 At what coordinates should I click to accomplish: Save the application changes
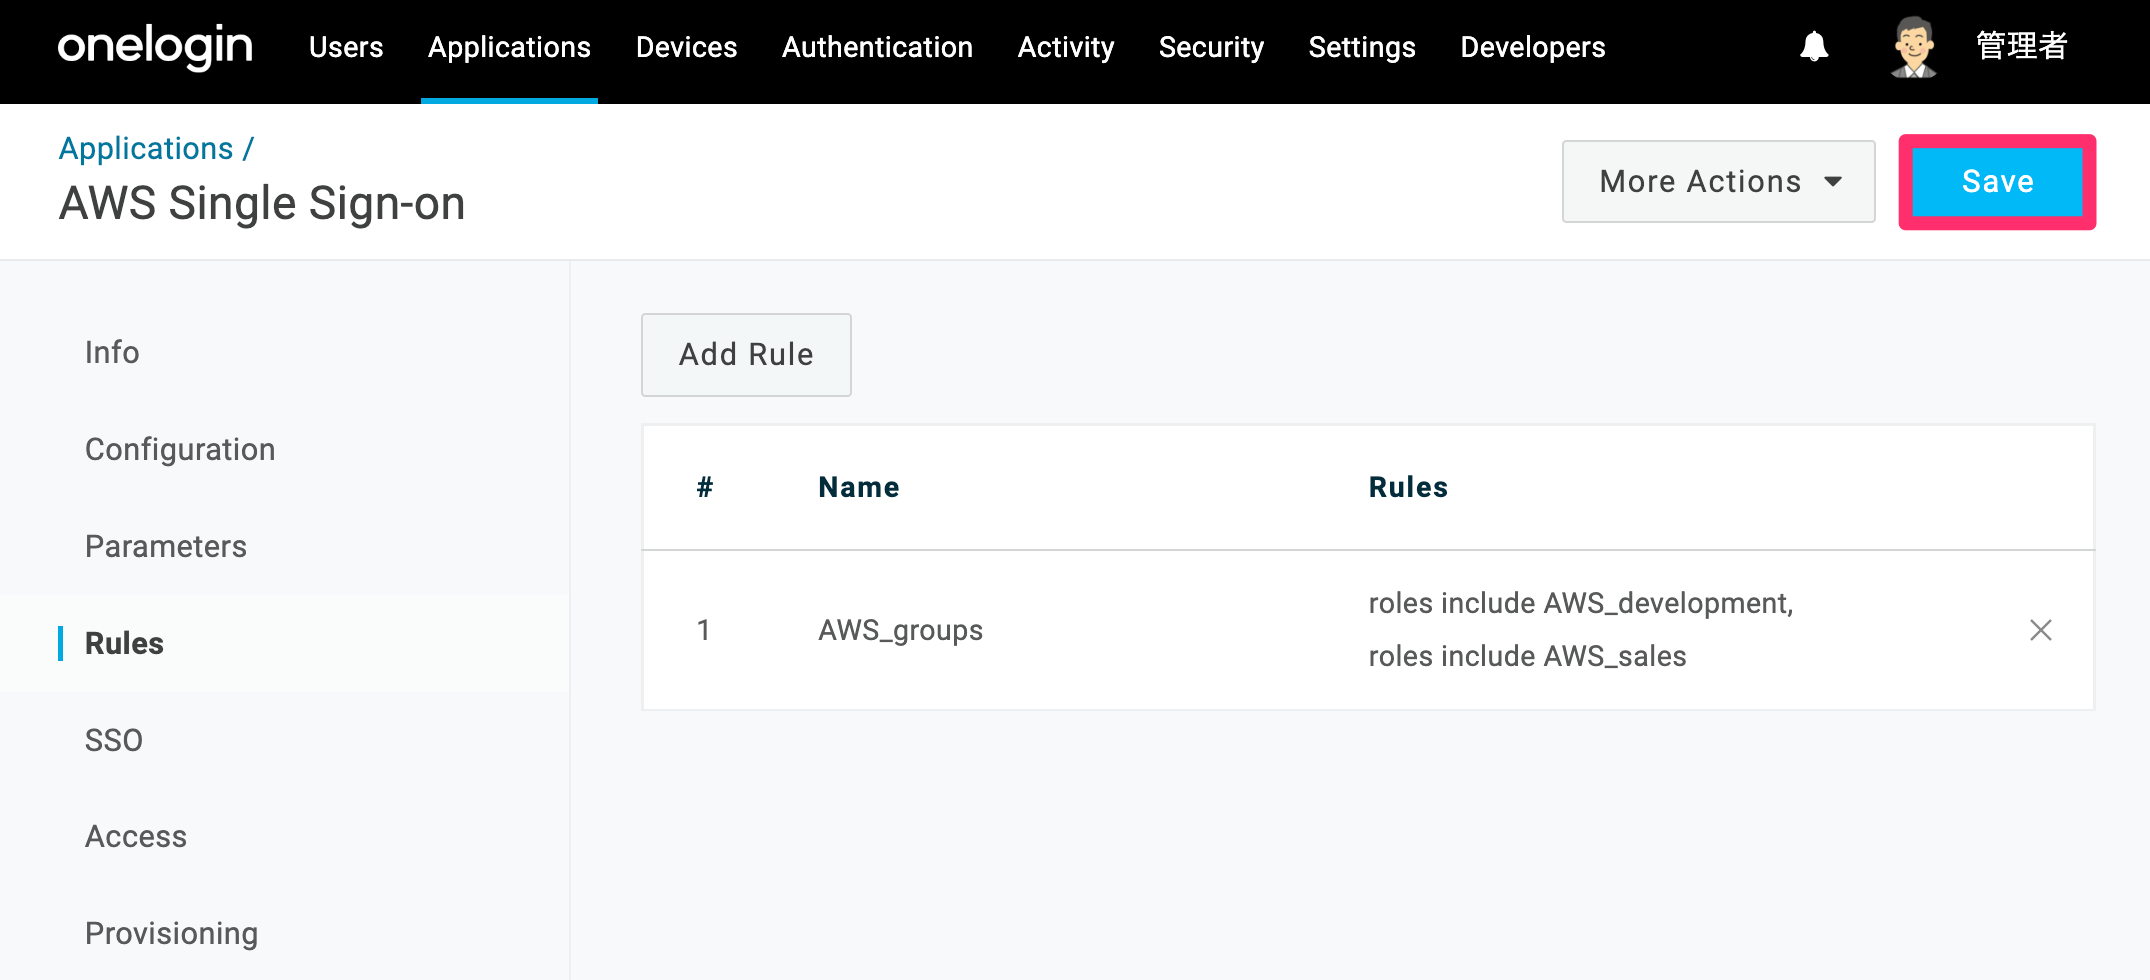(x=1997, y=181)
